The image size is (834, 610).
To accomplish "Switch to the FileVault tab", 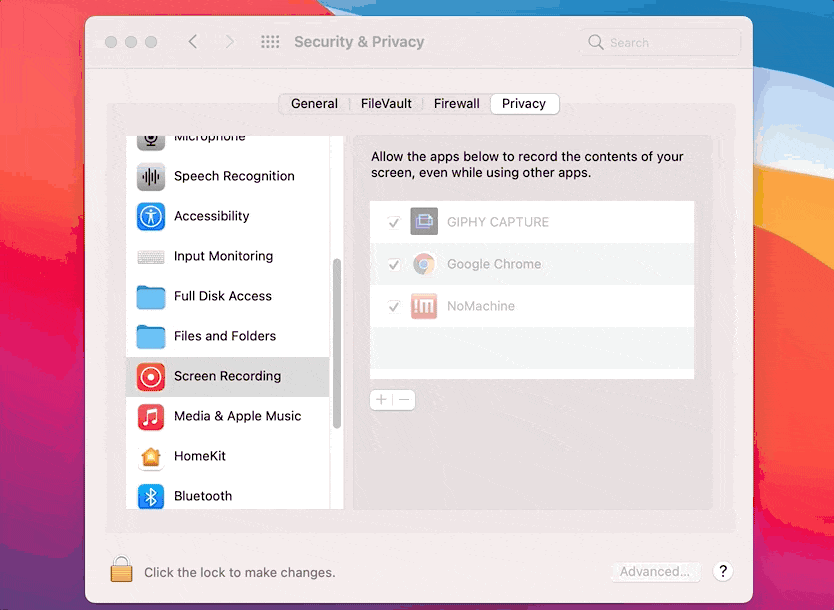I will pyautogui.click(x=386, y=104).
